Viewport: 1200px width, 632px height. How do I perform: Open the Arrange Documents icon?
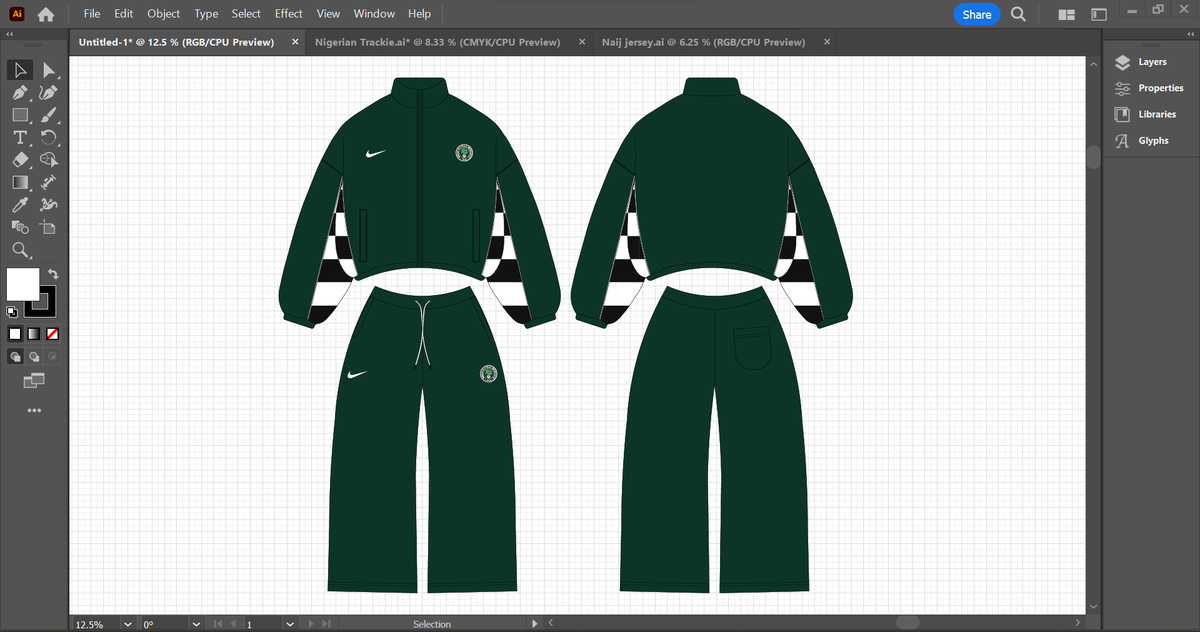click(1066, 14)
